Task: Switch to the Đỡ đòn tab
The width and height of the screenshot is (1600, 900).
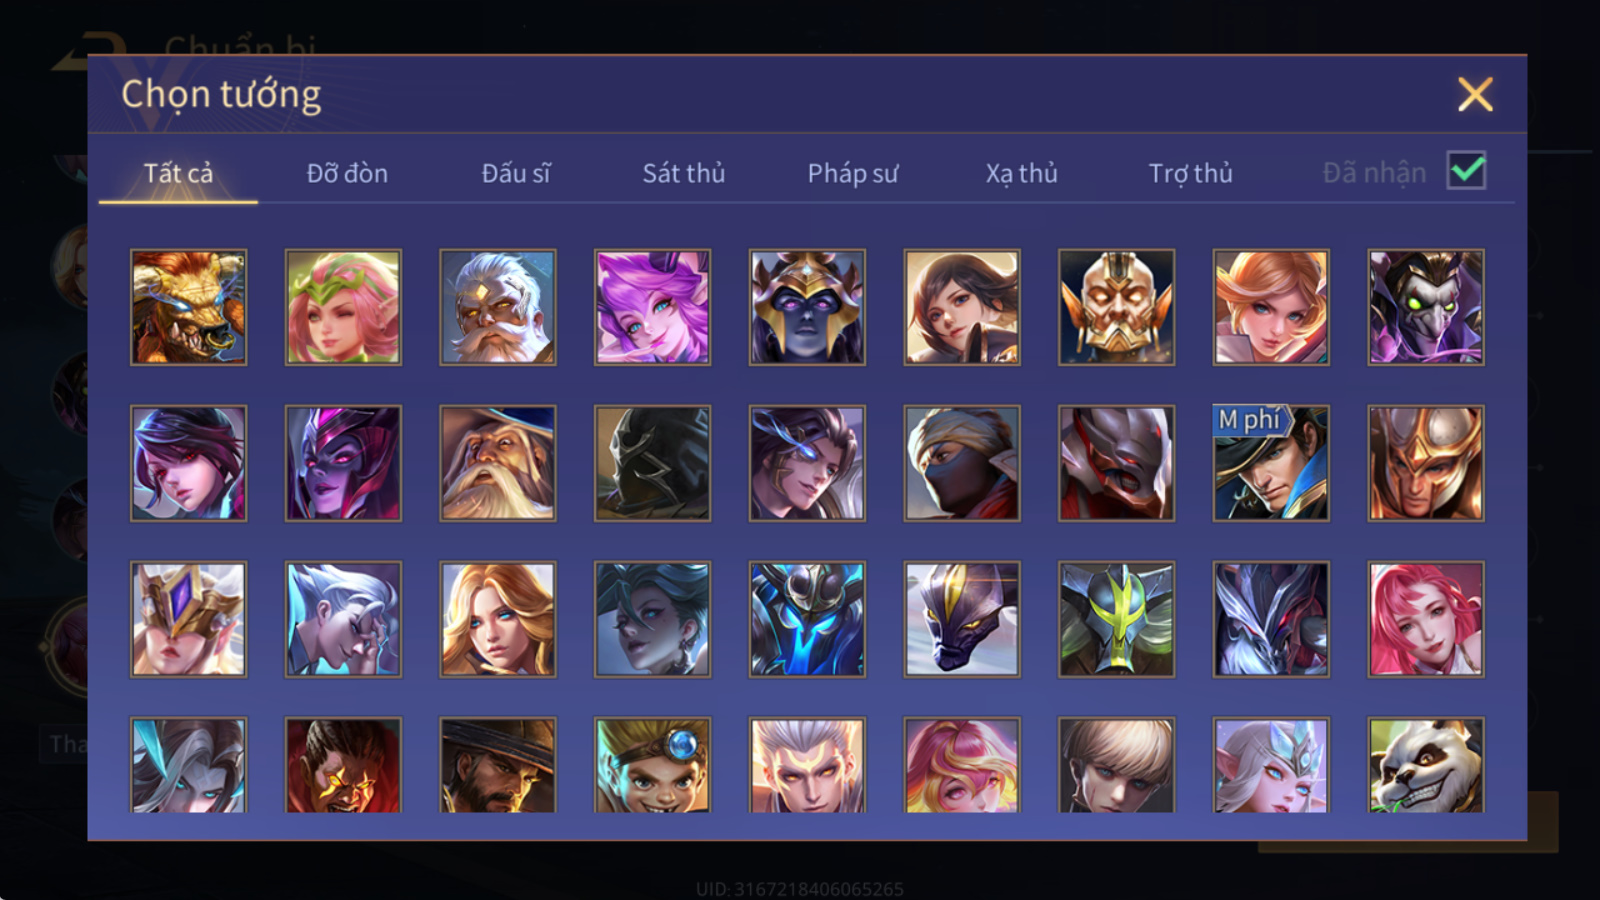Action: [347, 173]
